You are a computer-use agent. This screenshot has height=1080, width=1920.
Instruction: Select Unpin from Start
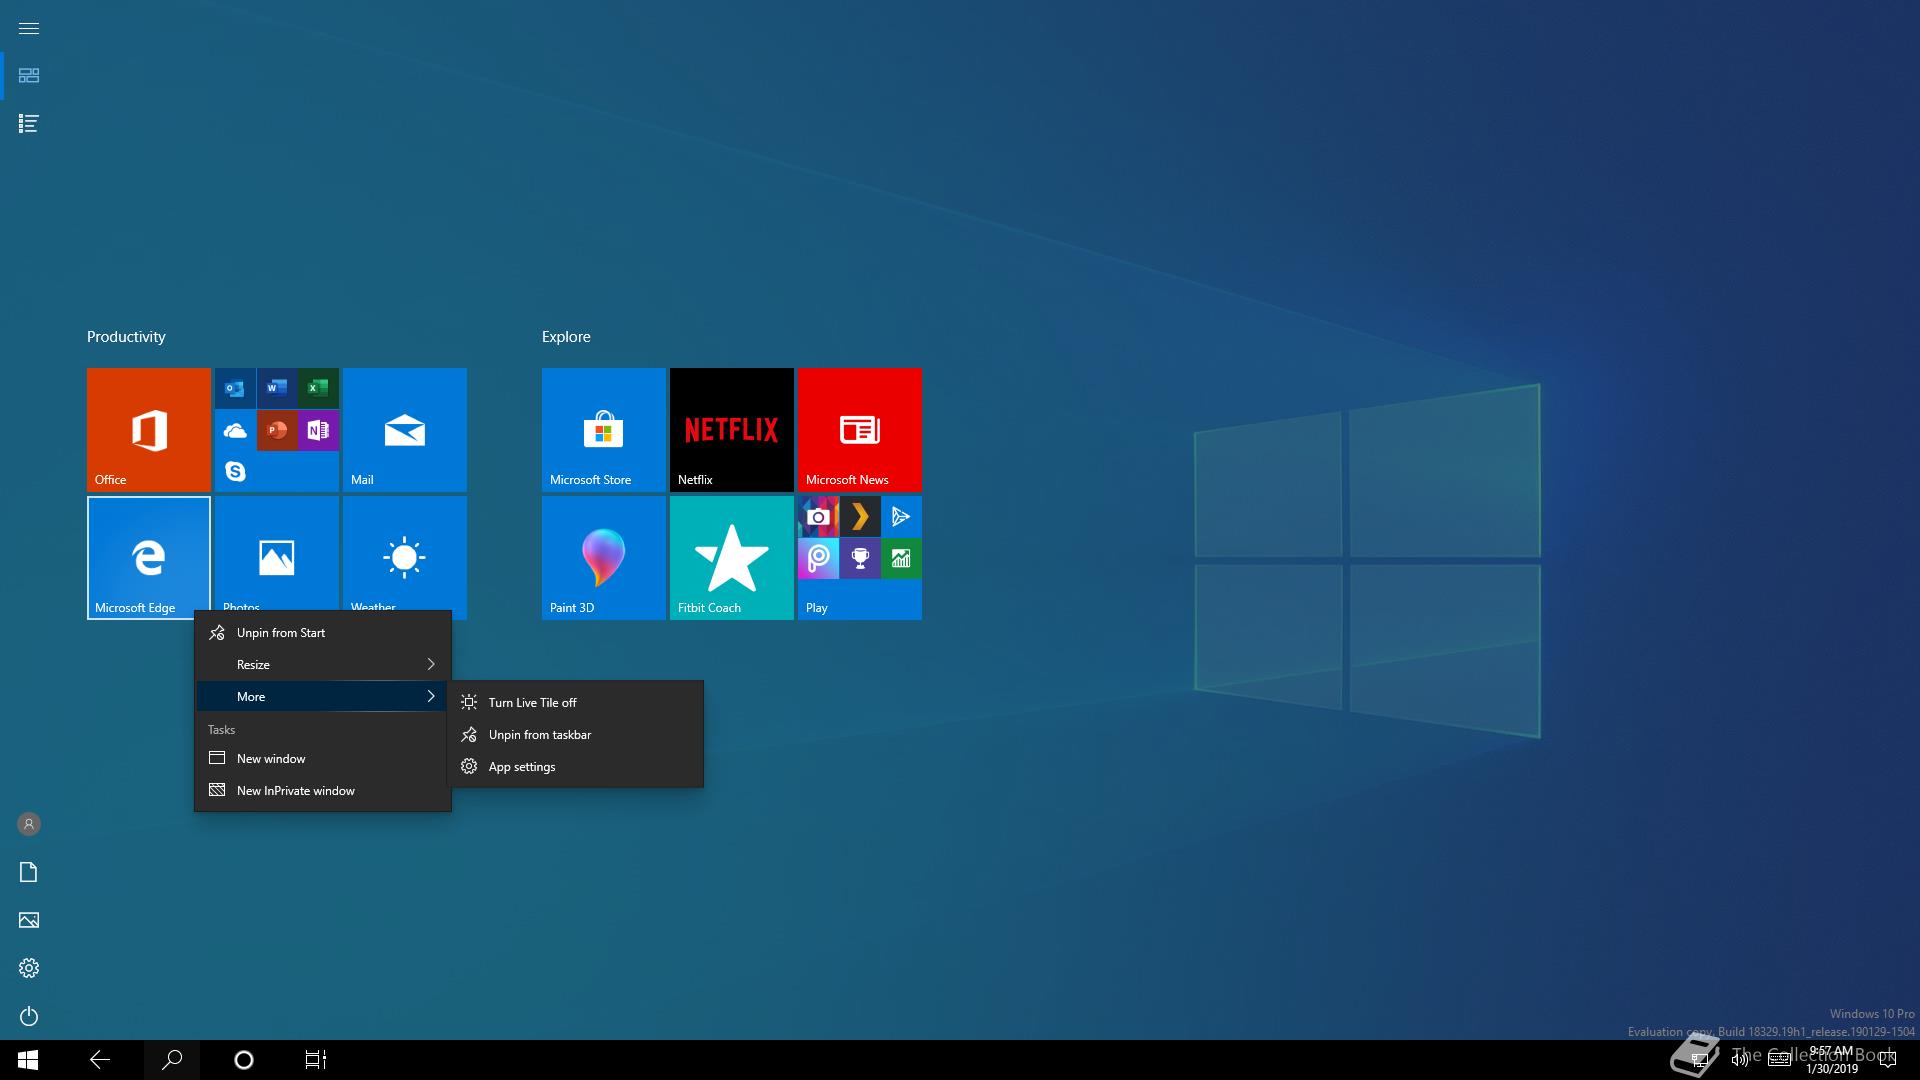pyautogui.click(x=322, y=632)
